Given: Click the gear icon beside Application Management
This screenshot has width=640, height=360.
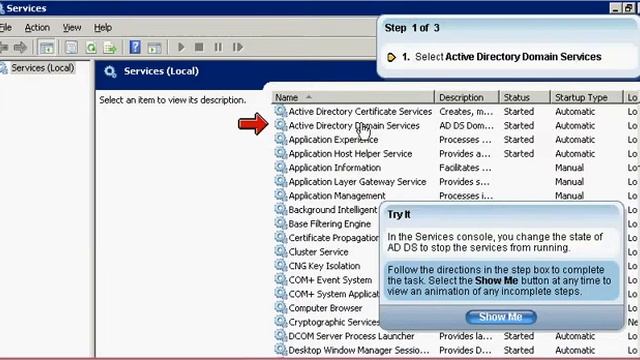Looking at the screenshot, I should [x=280, y=196].
